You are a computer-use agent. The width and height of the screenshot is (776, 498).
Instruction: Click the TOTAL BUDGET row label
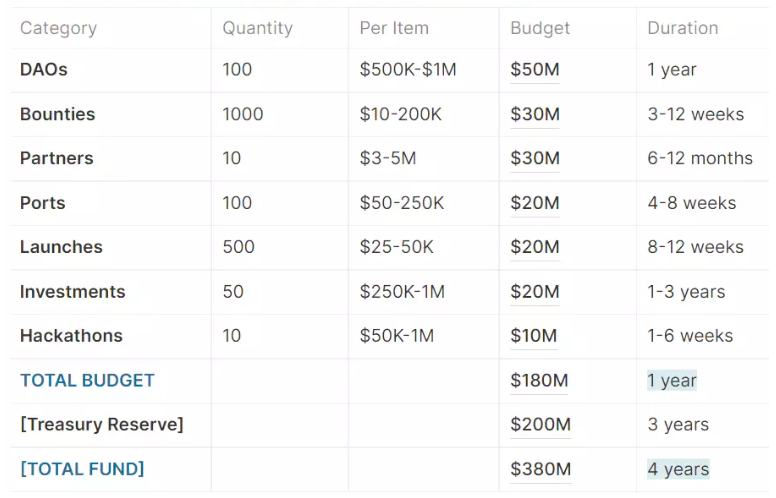pos(87,381)
